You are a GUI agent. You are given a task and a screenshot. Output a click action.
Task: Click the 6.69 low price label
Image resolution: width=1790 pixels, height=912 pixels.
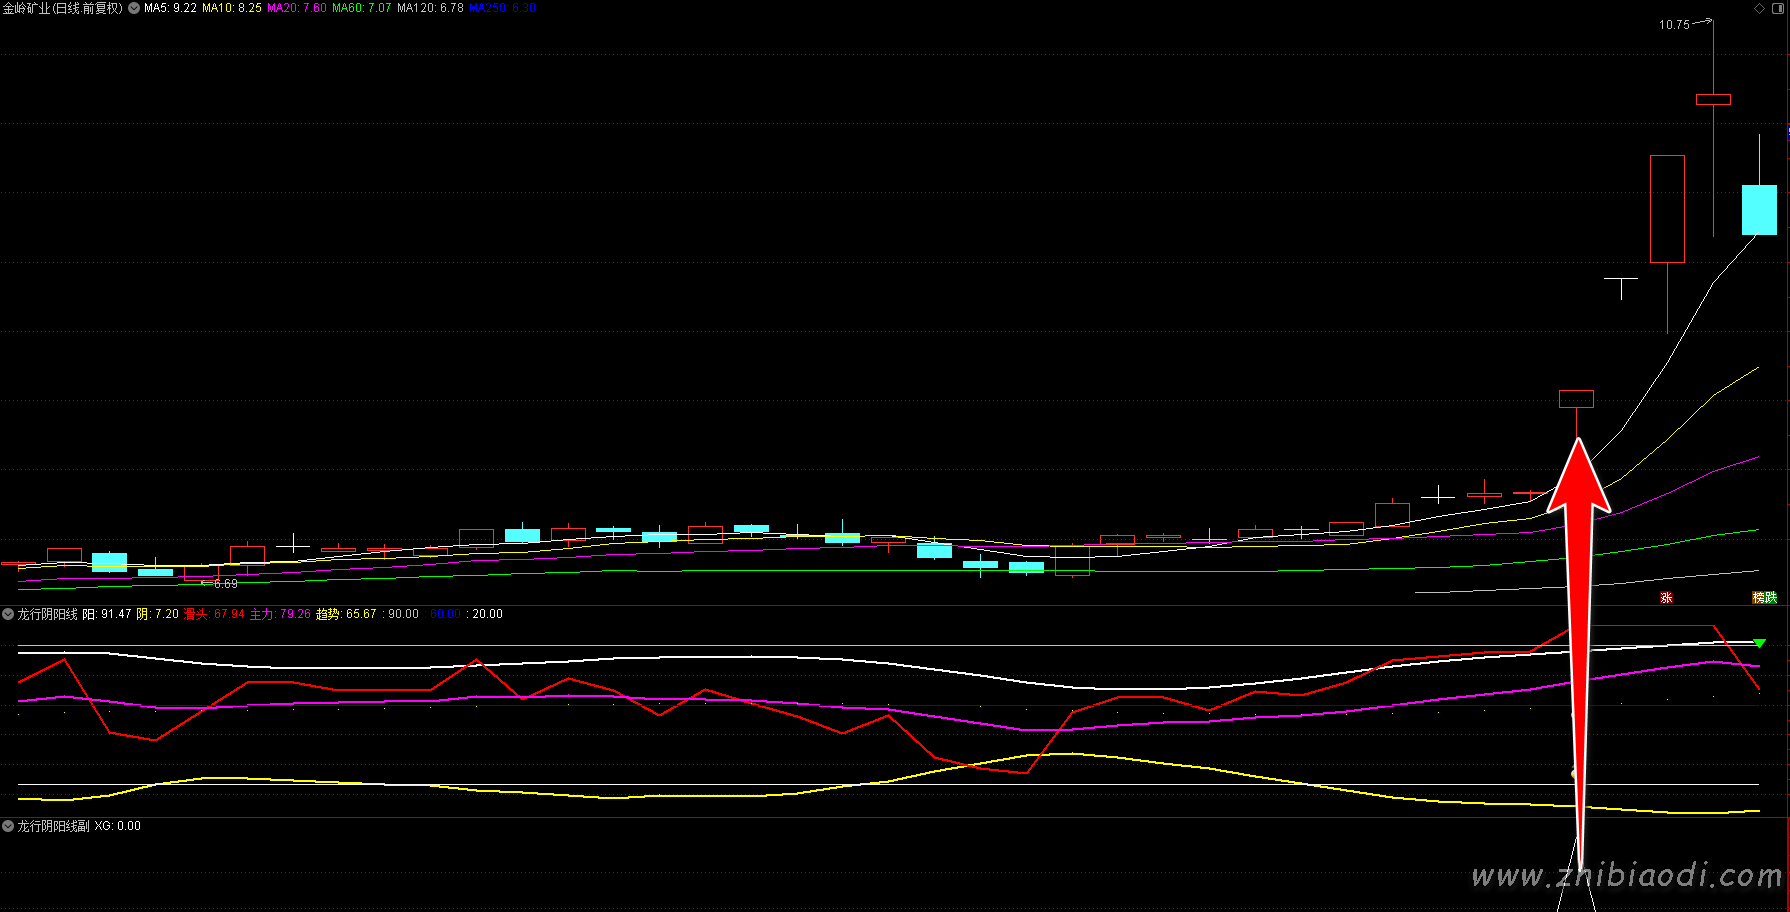[226, 584]
